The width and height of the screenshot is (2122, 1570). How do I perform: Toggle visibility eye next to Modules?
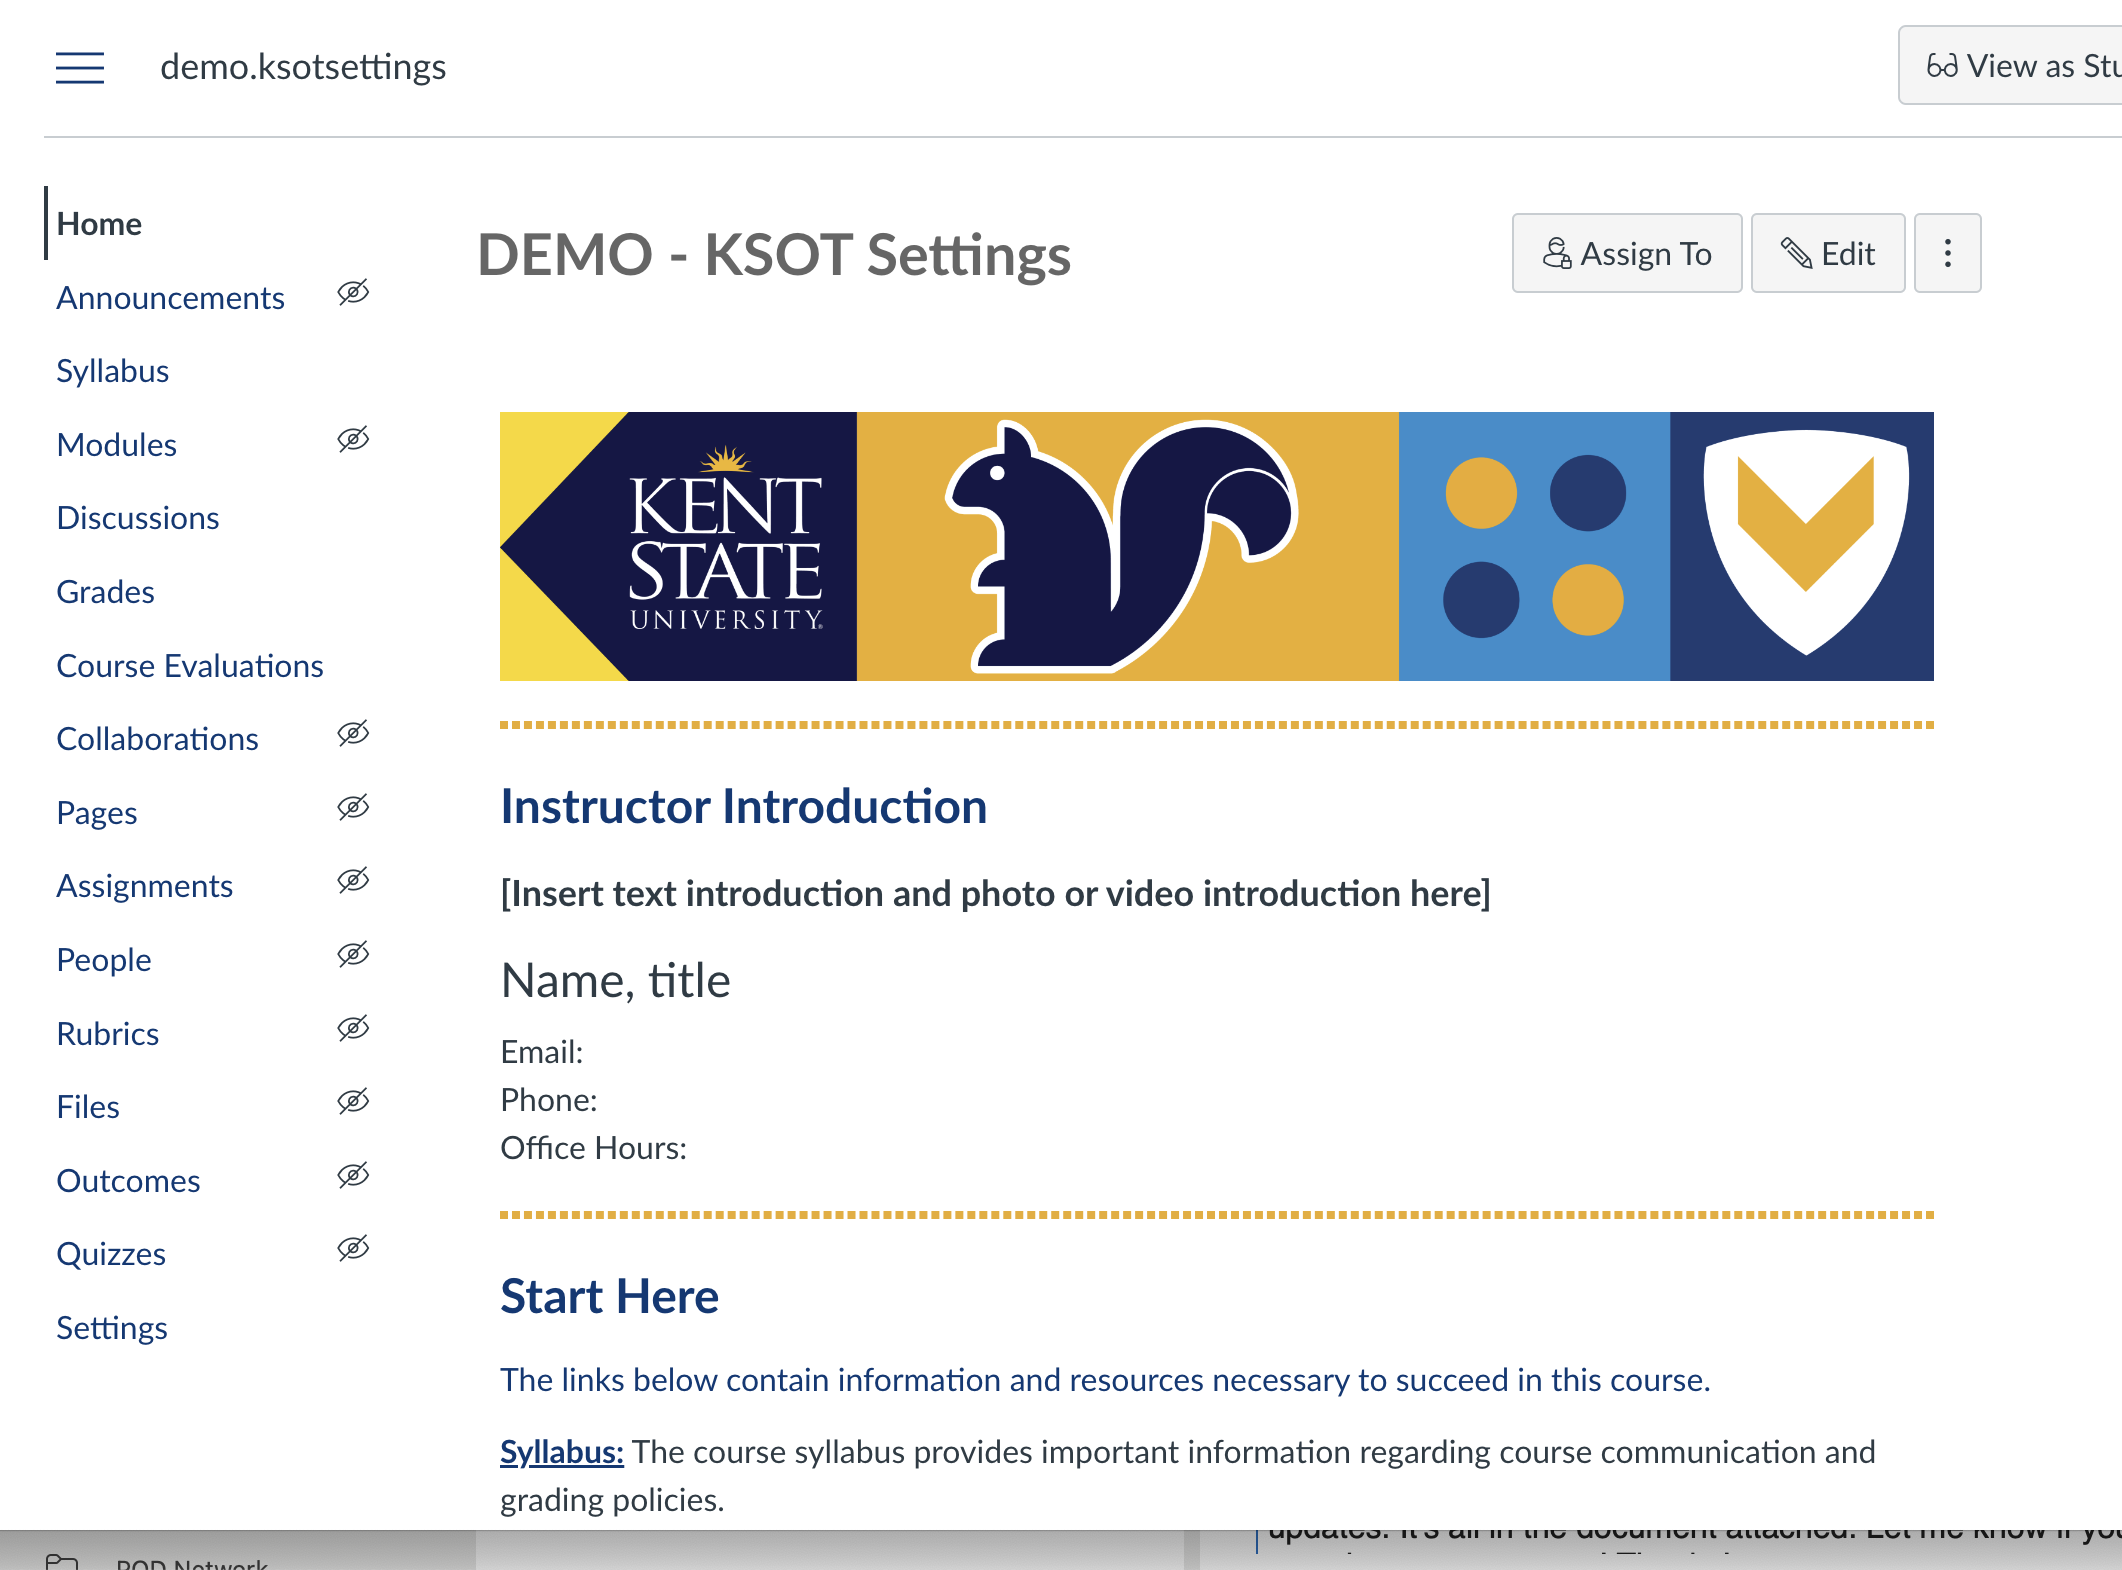tap(352, 439)
